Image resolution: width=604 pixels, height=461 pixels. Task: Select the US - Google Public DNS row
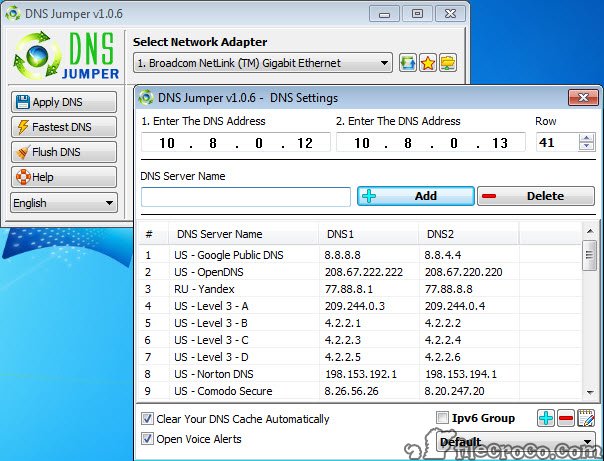coord(360,255)
